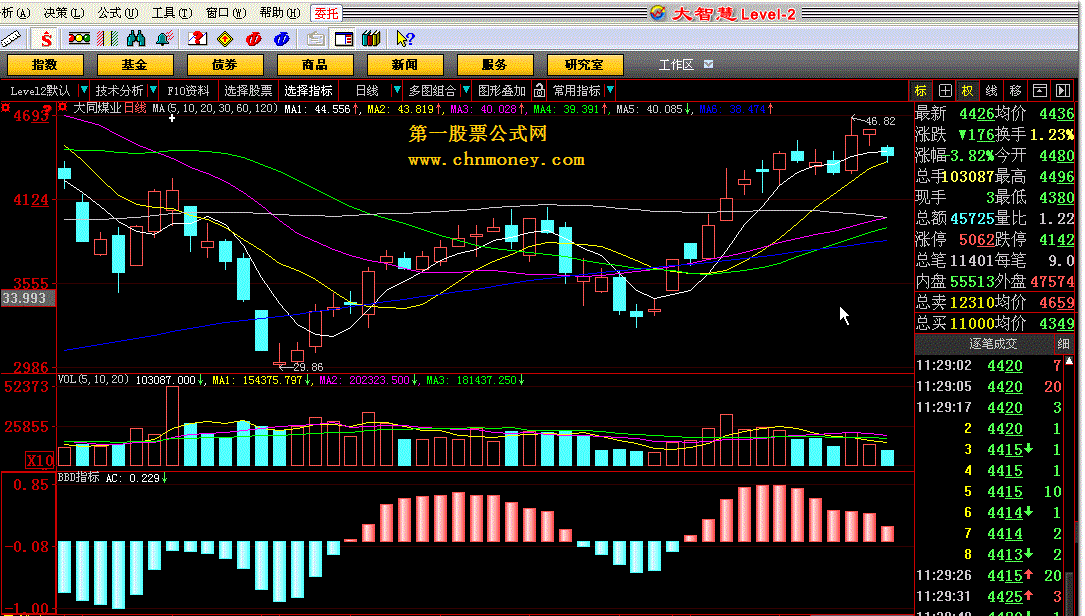The height and width of the screenshot is (616, 1085).
Task: Open the 工作区 workspace dropdown arrow
Action: (x=709, y=64)
